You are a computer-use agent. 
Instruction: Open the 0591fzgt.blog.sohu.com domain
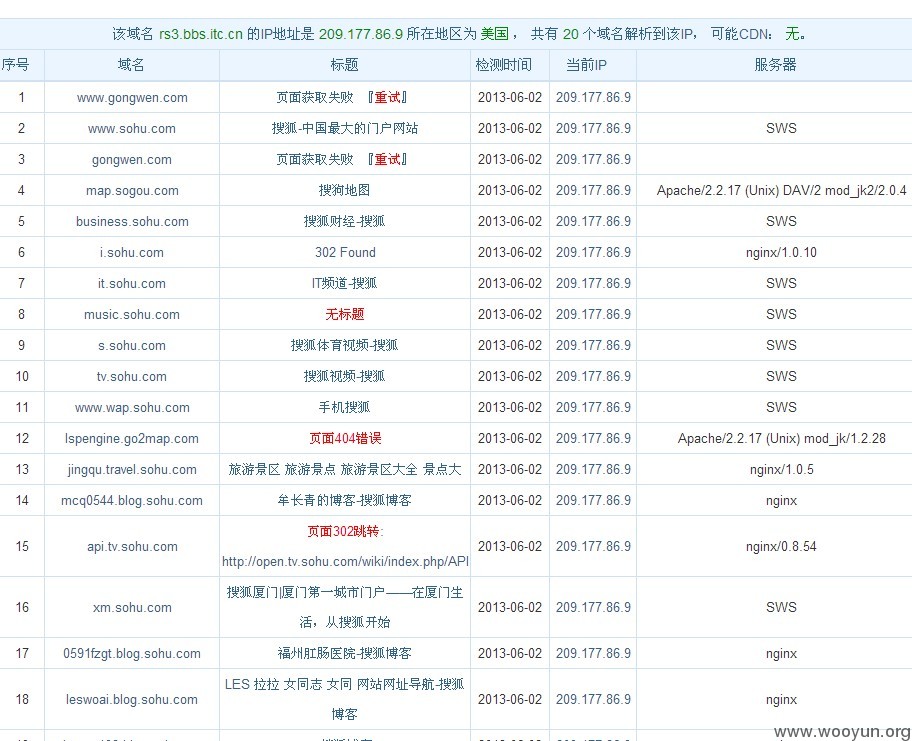pyautogui.click(x=132, y=654)
